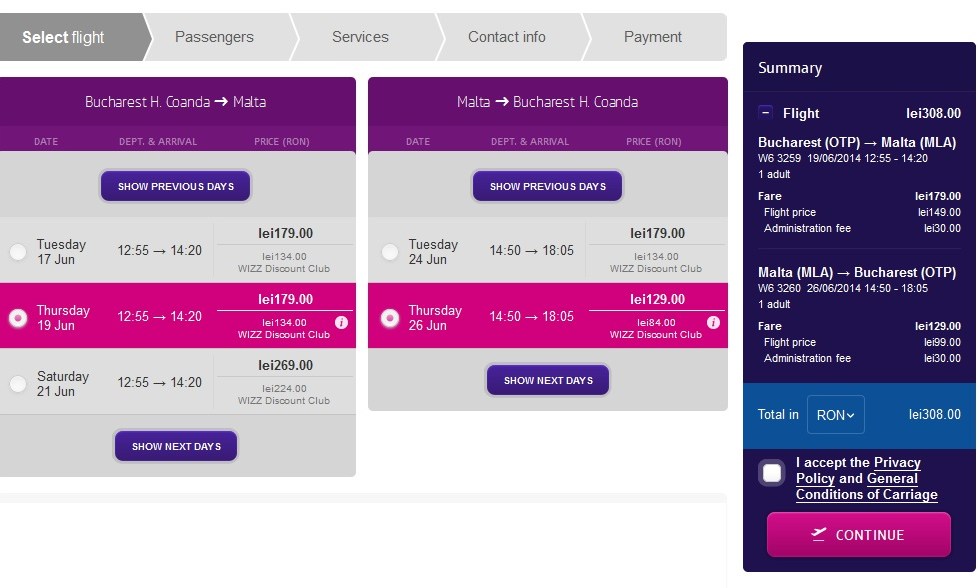
Task: Select Thursday 26 Jun return radio button
Action: (390, 318)
